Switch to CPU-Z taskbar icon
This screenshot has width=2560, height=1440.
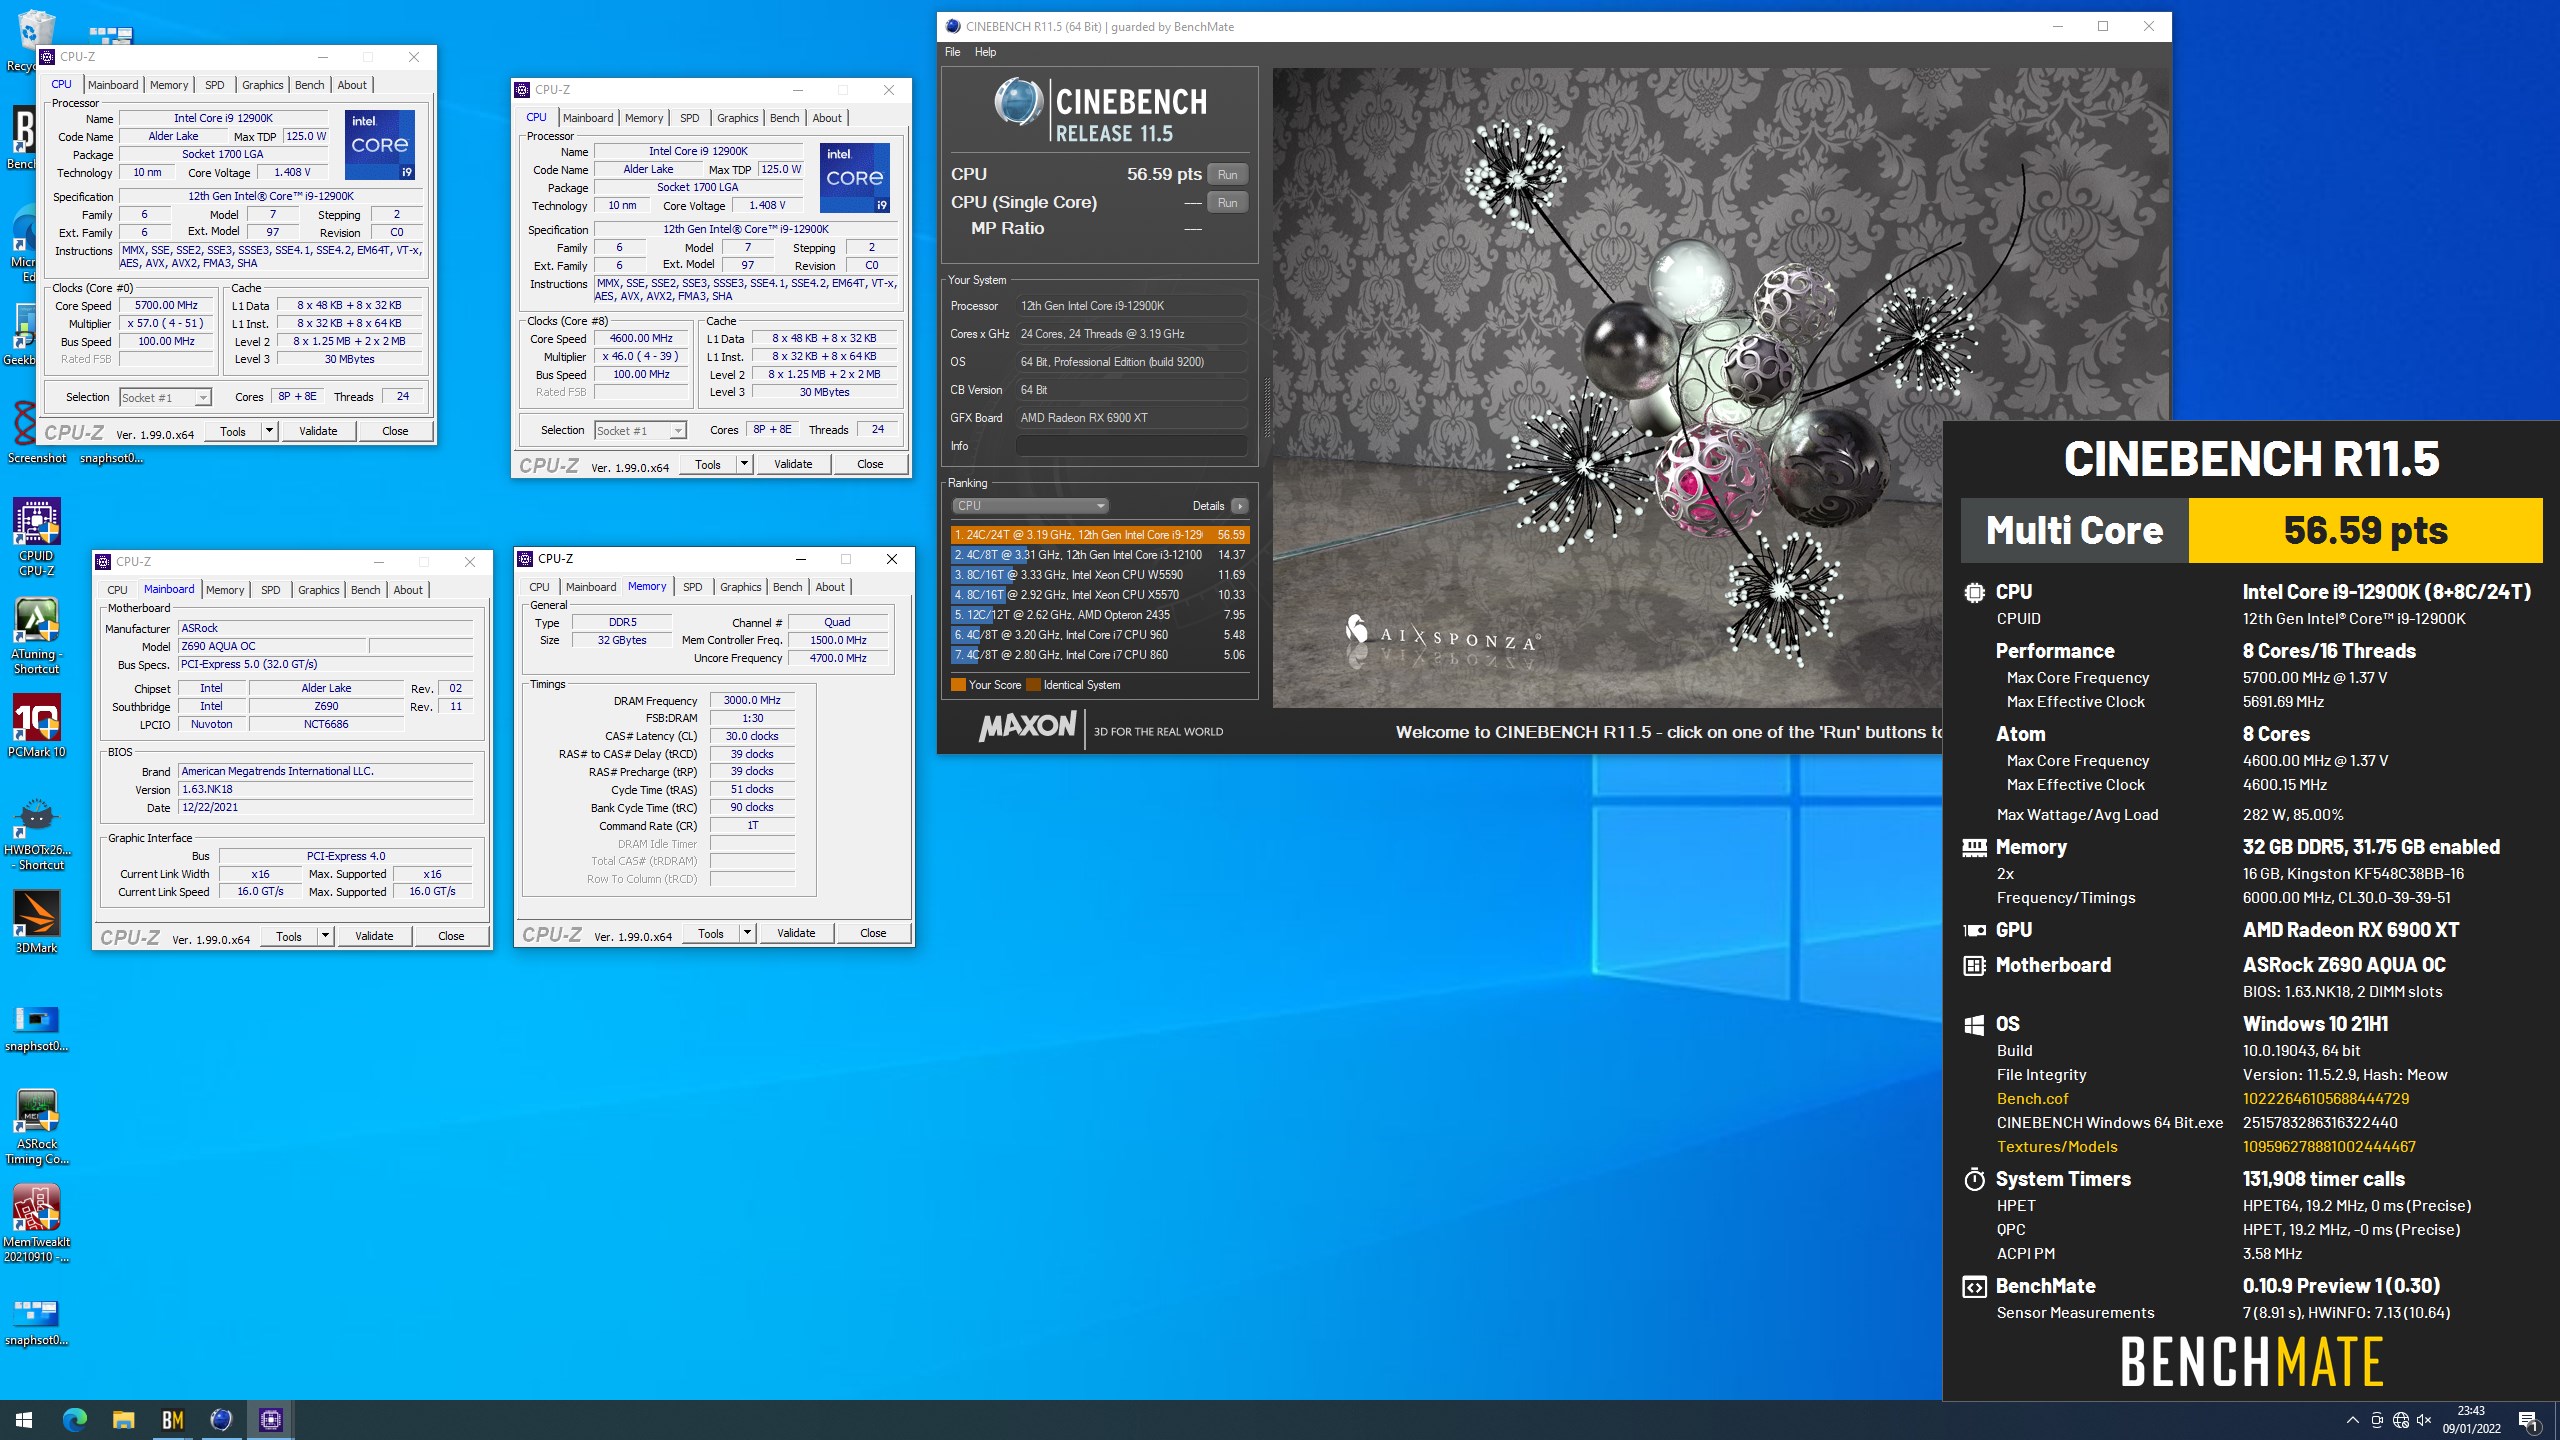click(270, 1419)
